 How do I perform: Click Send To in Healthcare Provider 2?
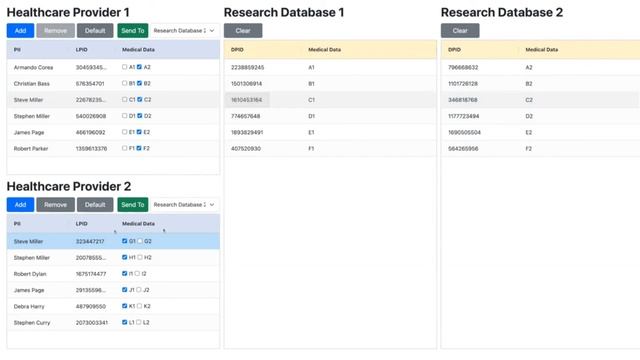point(133,204)
